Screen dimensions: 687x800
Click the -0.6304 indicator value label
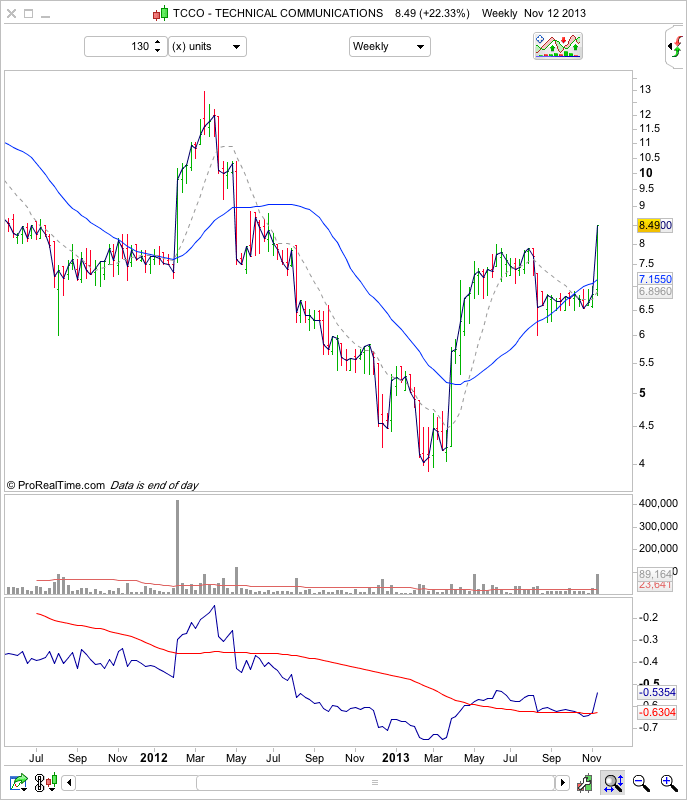click(x=657, y=712)
